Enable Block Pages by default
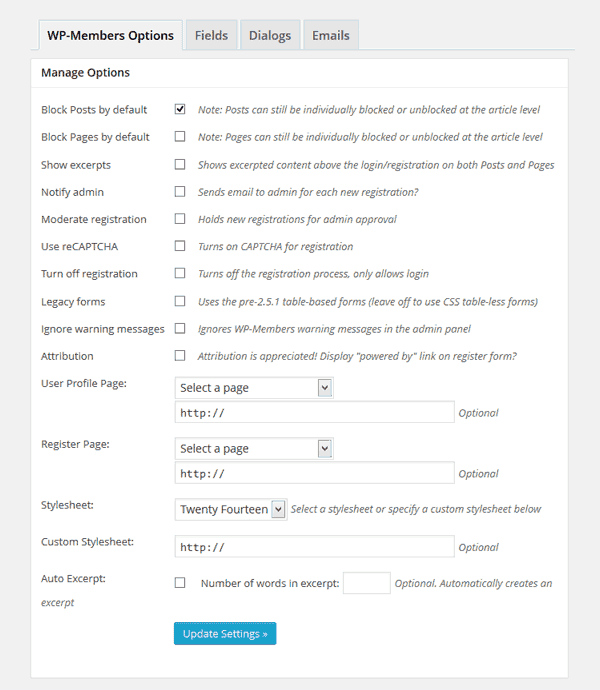The width and height of the screenshot is (600, 690). [180, 136]
